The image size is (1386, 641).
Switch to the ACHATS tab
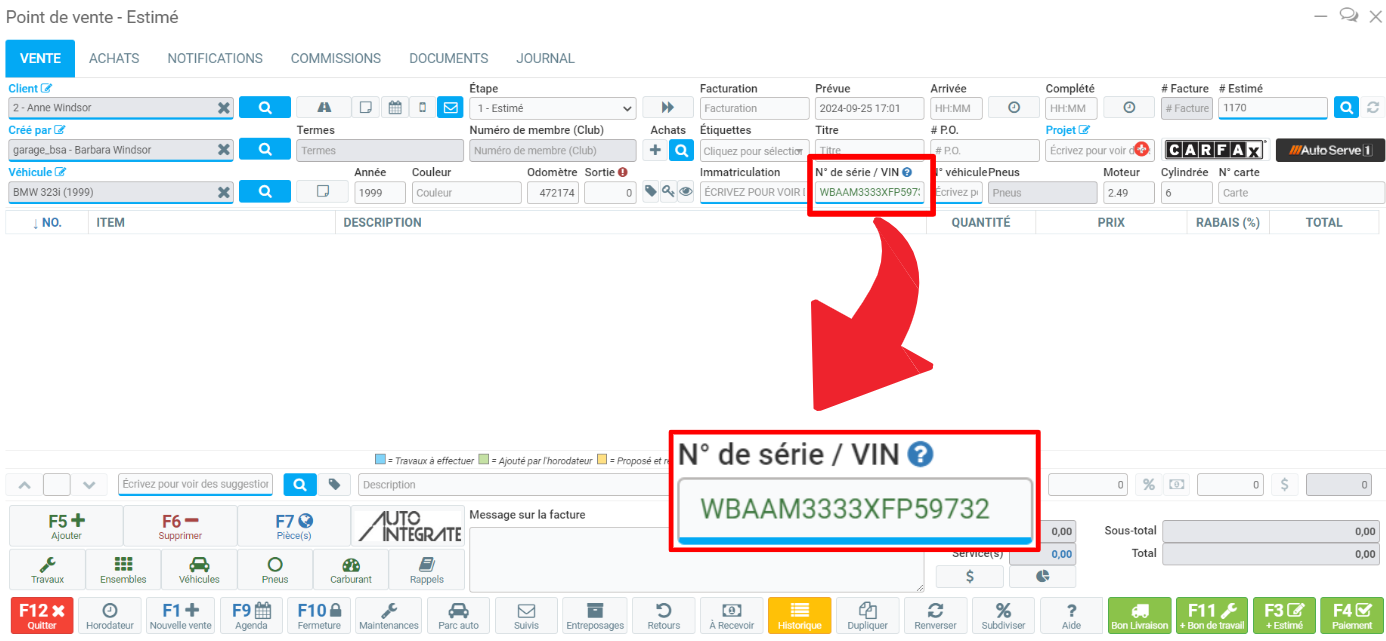pos(114,58)
